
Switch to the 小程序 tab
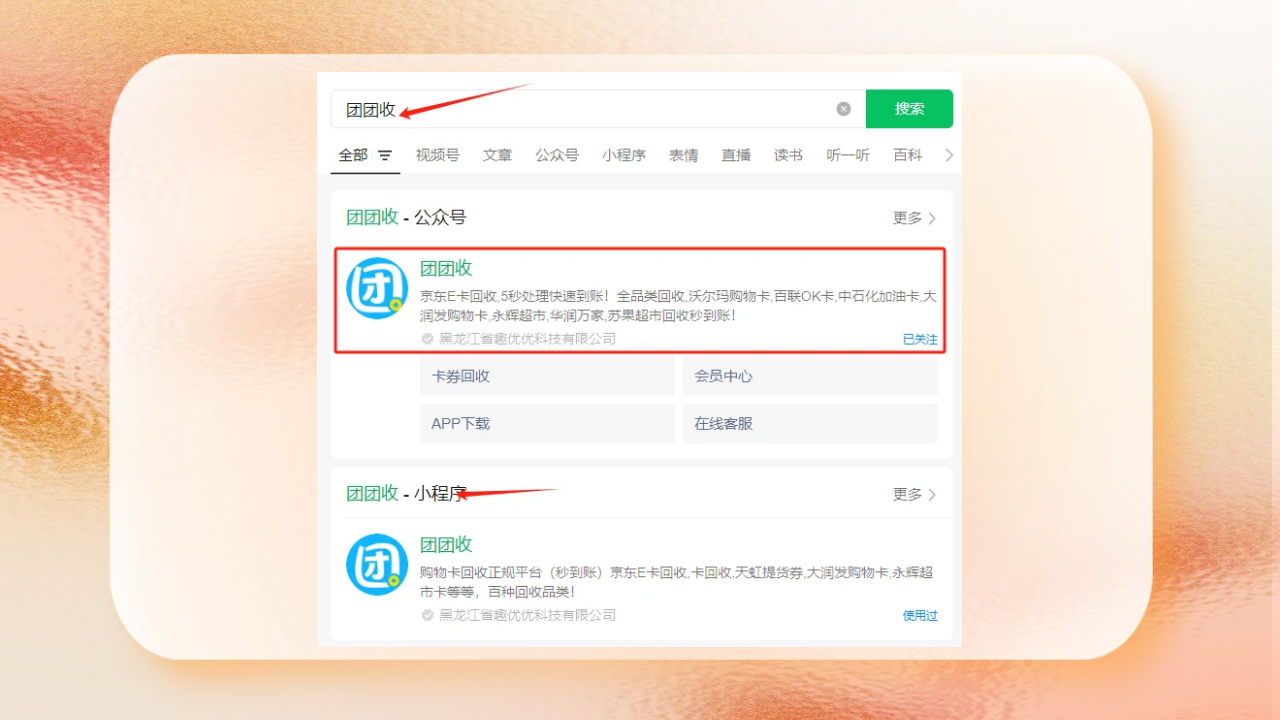click(624, 155)
